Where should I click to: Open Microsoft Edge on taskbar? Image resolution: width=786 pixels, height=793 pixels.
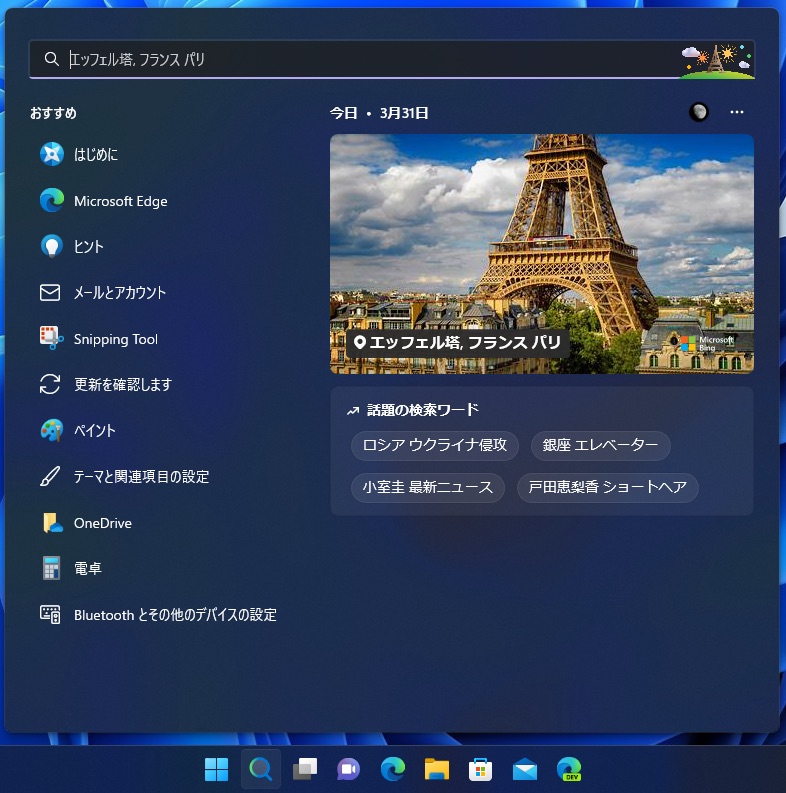point(392,769)
